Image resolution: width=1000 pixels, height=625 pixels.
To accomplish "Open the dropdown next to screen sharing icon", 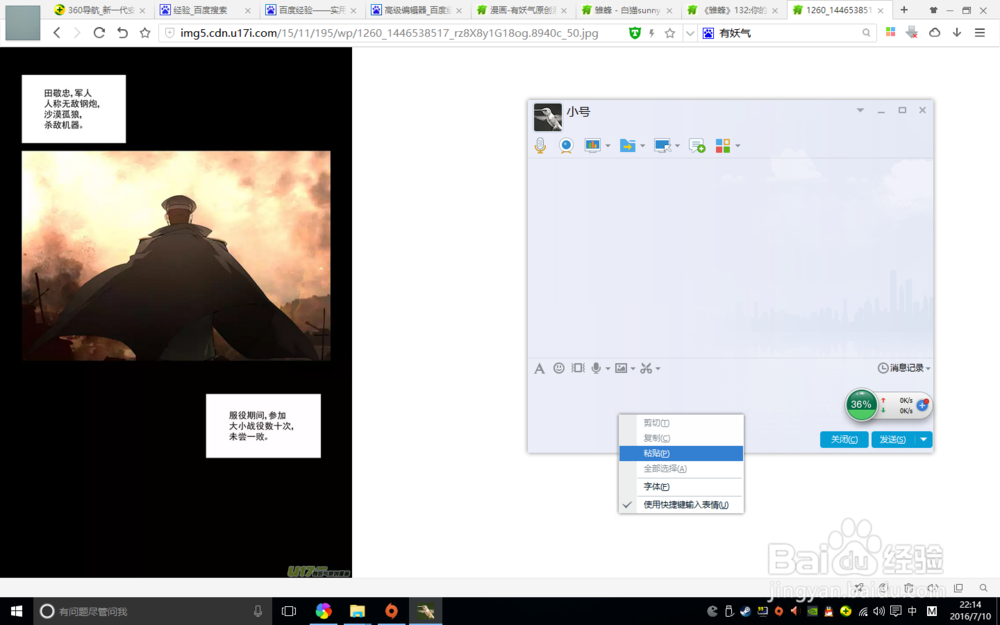I will coord(608,146).
